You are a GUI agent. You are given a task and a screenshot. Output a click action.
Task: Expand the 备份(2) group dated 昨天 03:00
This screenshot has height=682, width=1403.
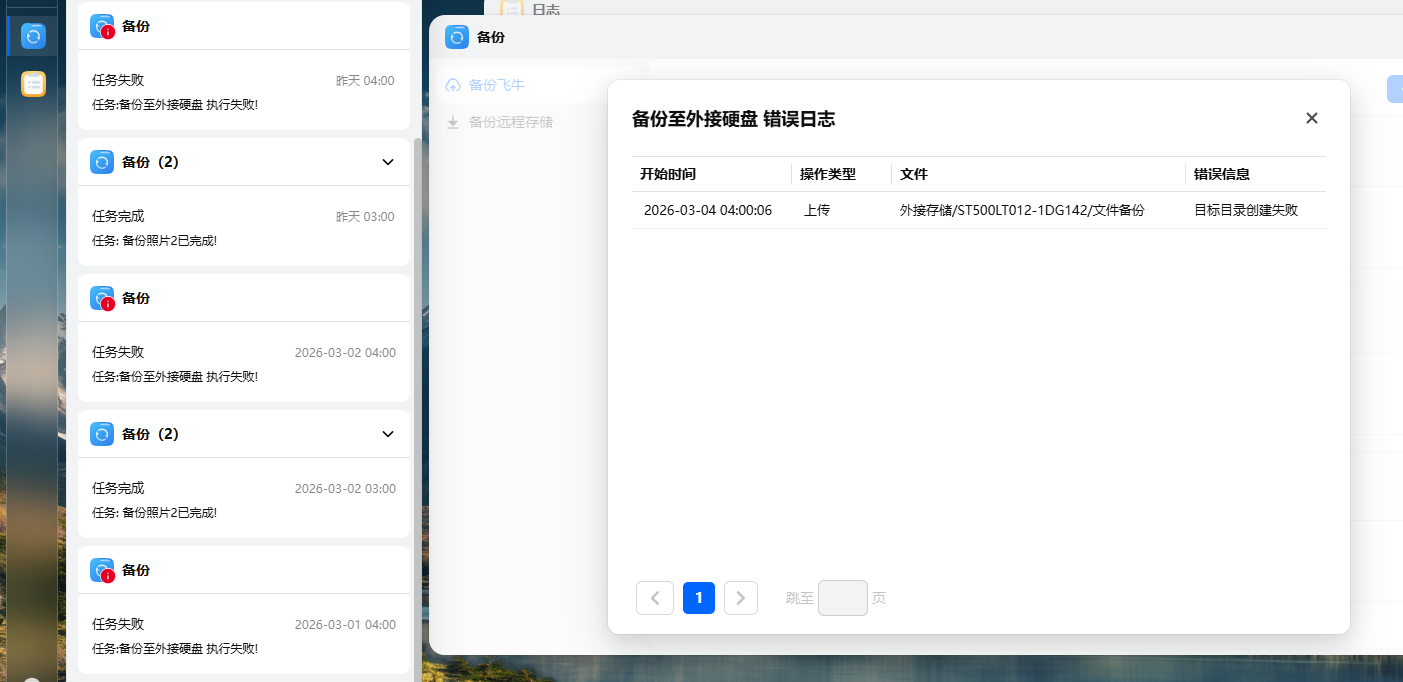coord(388,162)
